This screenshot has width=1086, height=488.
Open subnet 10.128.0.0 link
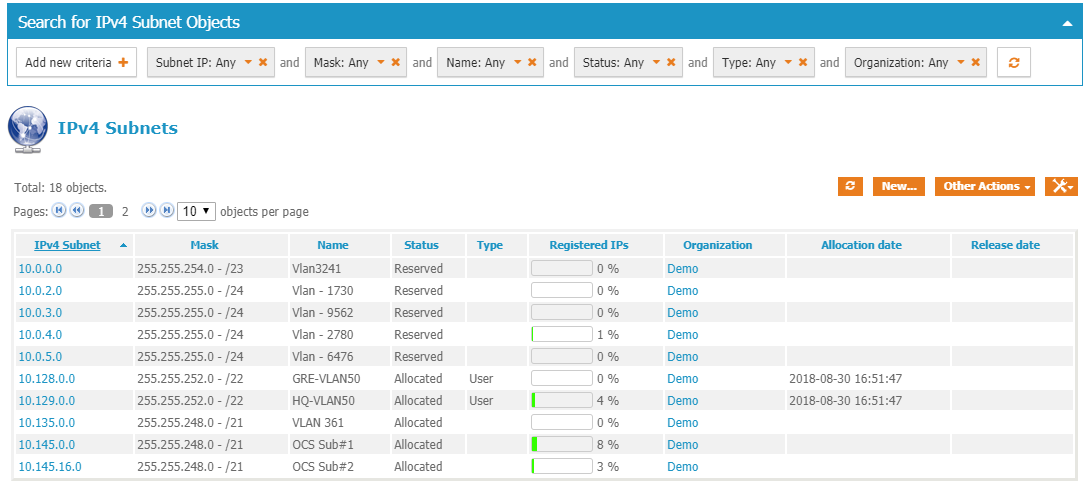pos(47,379)
